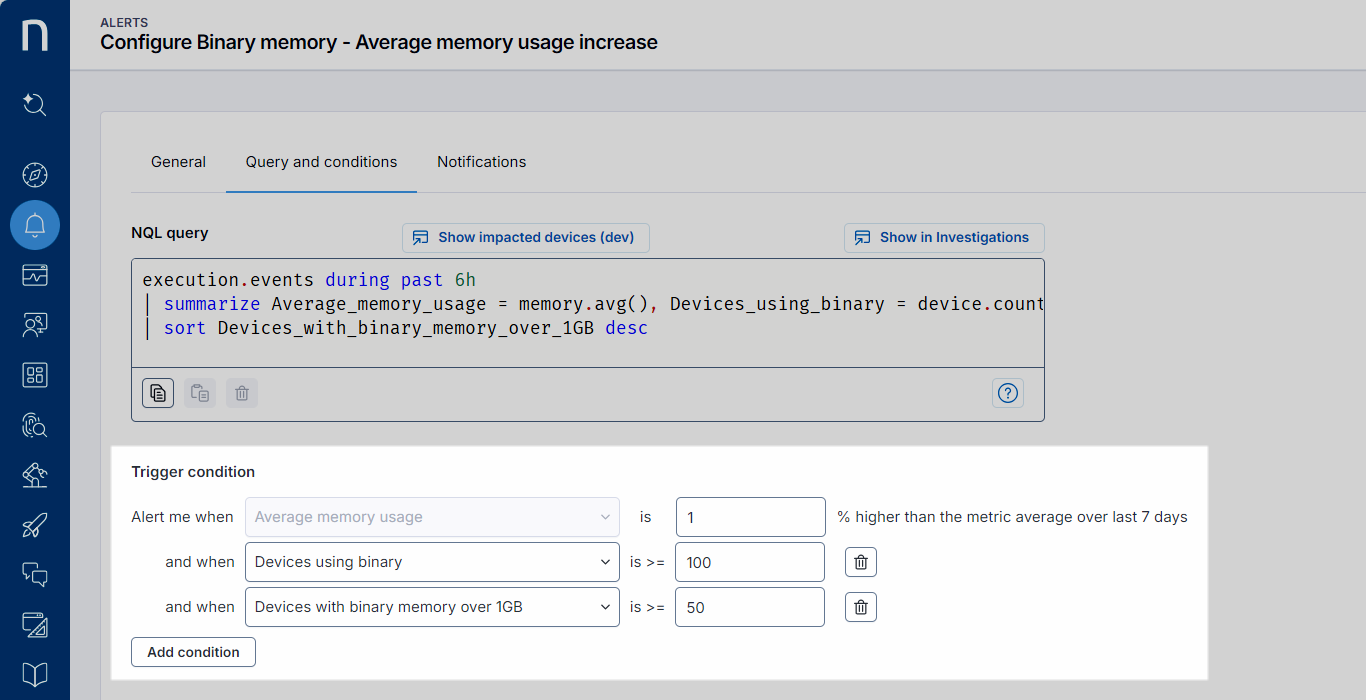This screenshot has height=700, width=1366.
Task: Delete the 'Devices using binary' condition
Action: coord(860,562)
